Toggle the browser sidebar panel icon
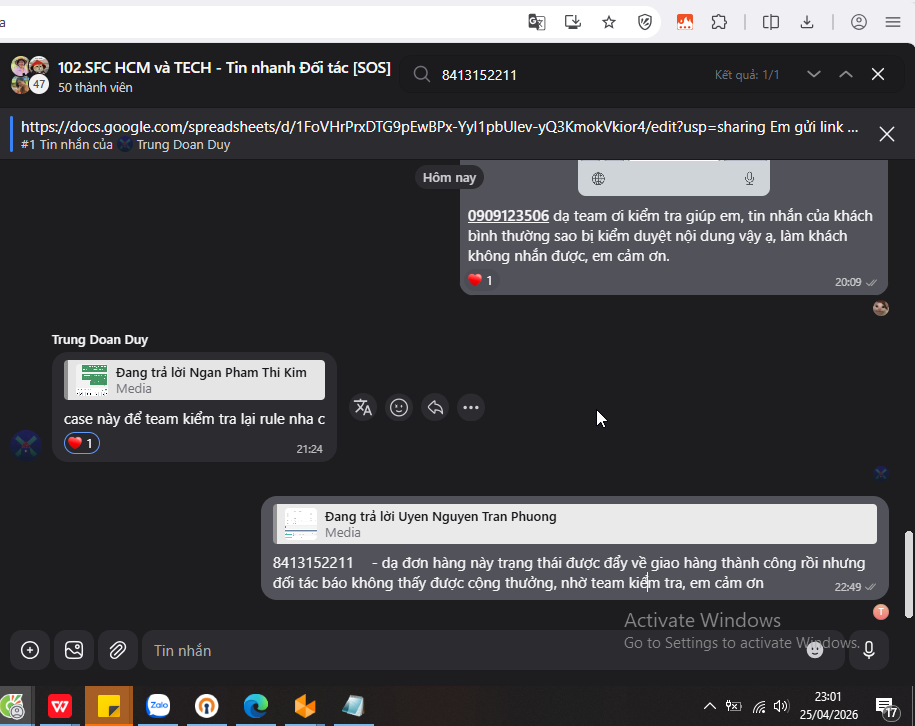915x726 pixels. pyautogui.click(x=771, y=22)
